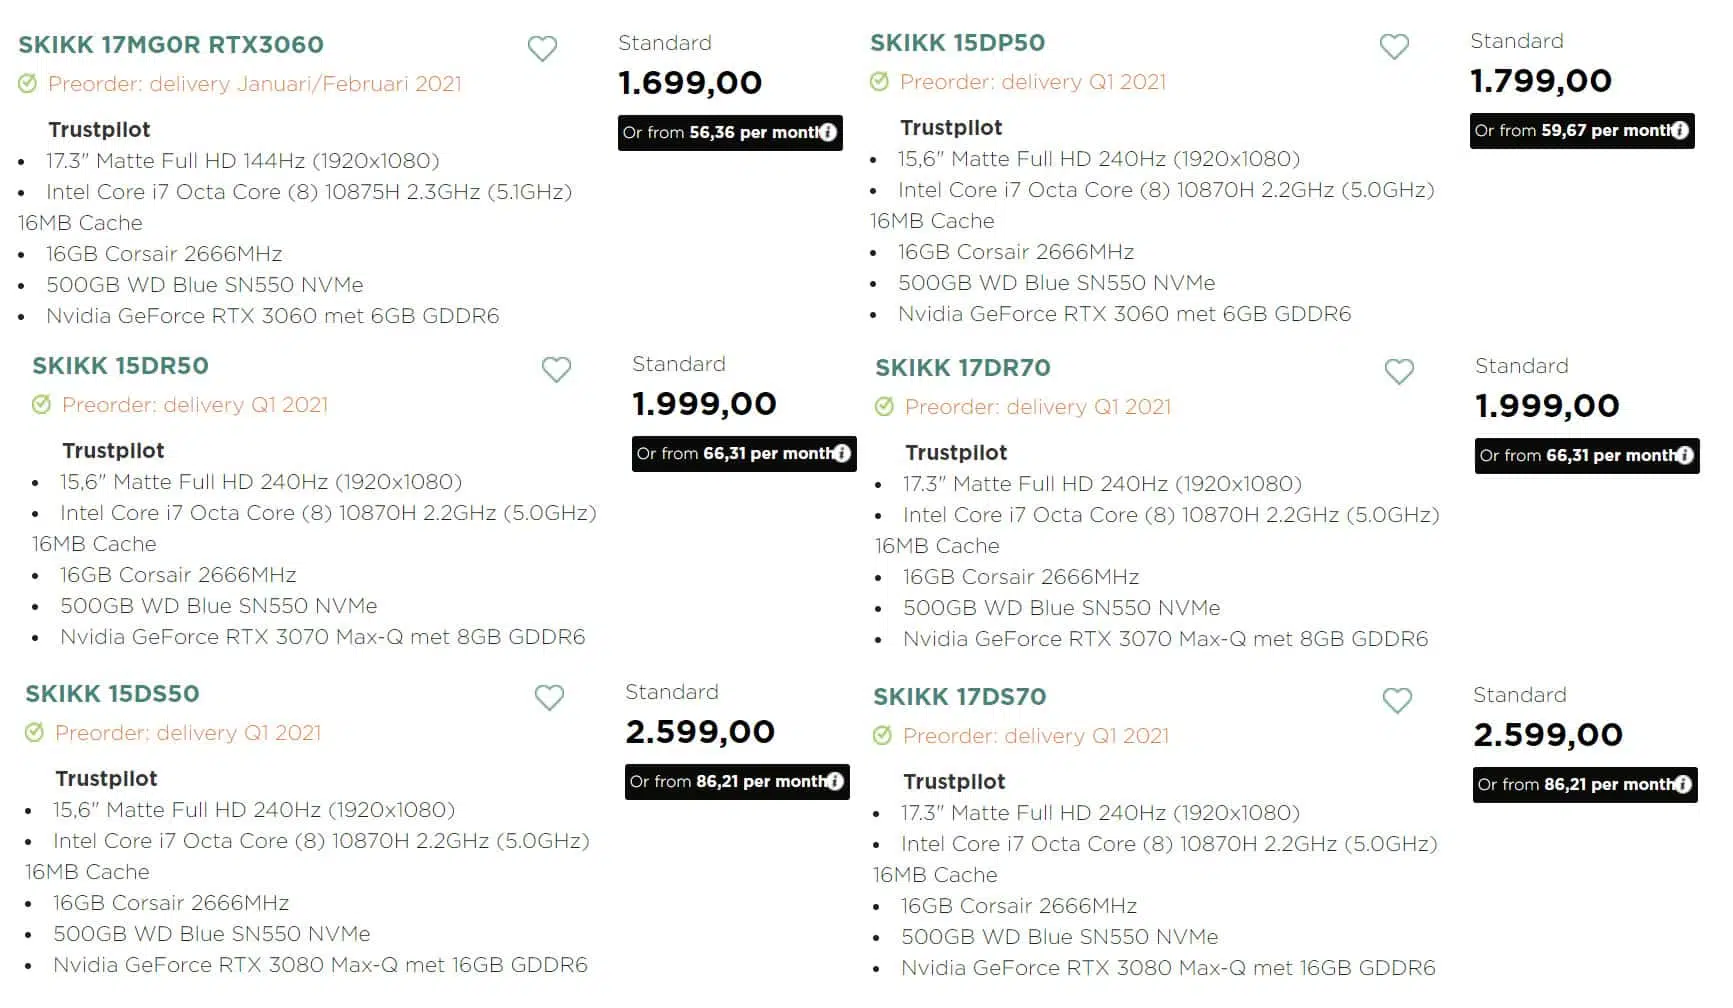Wishlist the SKIKK 17DS70 via heart icon

pos(1397,700)
